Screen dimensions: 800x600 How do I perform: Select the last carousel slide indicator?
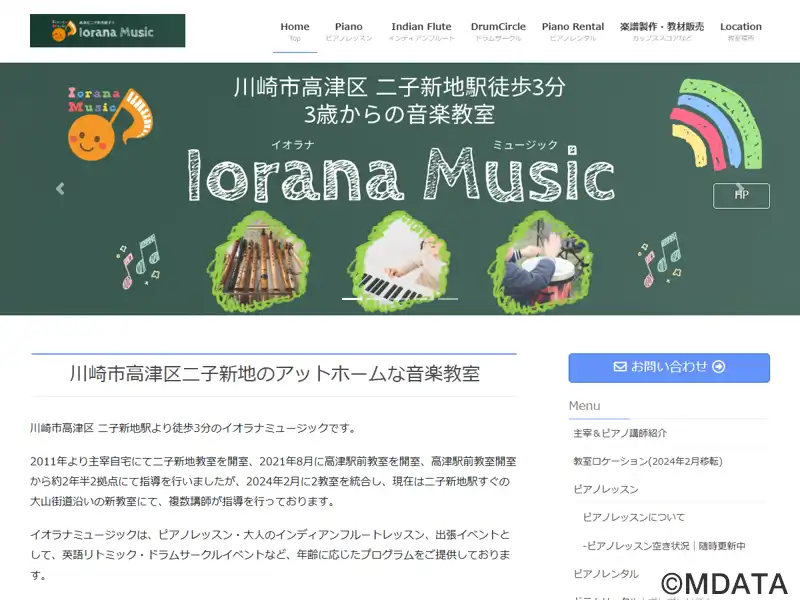coord(448,298)
